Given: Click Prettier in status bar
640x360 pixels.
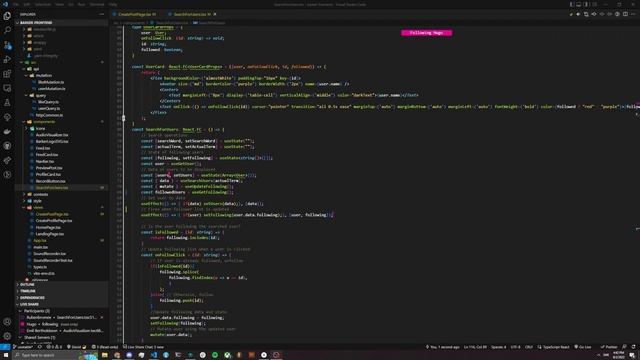Looking at the screenshot, I should tap(609, 347).
